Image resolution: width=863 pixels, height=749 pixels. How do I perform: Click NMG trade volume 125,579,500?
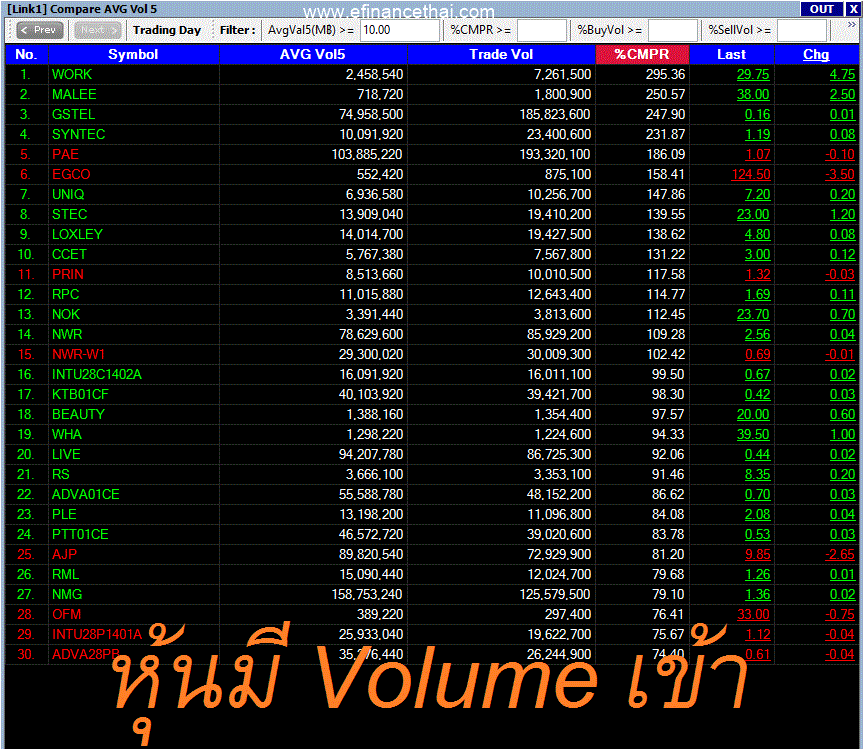[x=555, y=594]
